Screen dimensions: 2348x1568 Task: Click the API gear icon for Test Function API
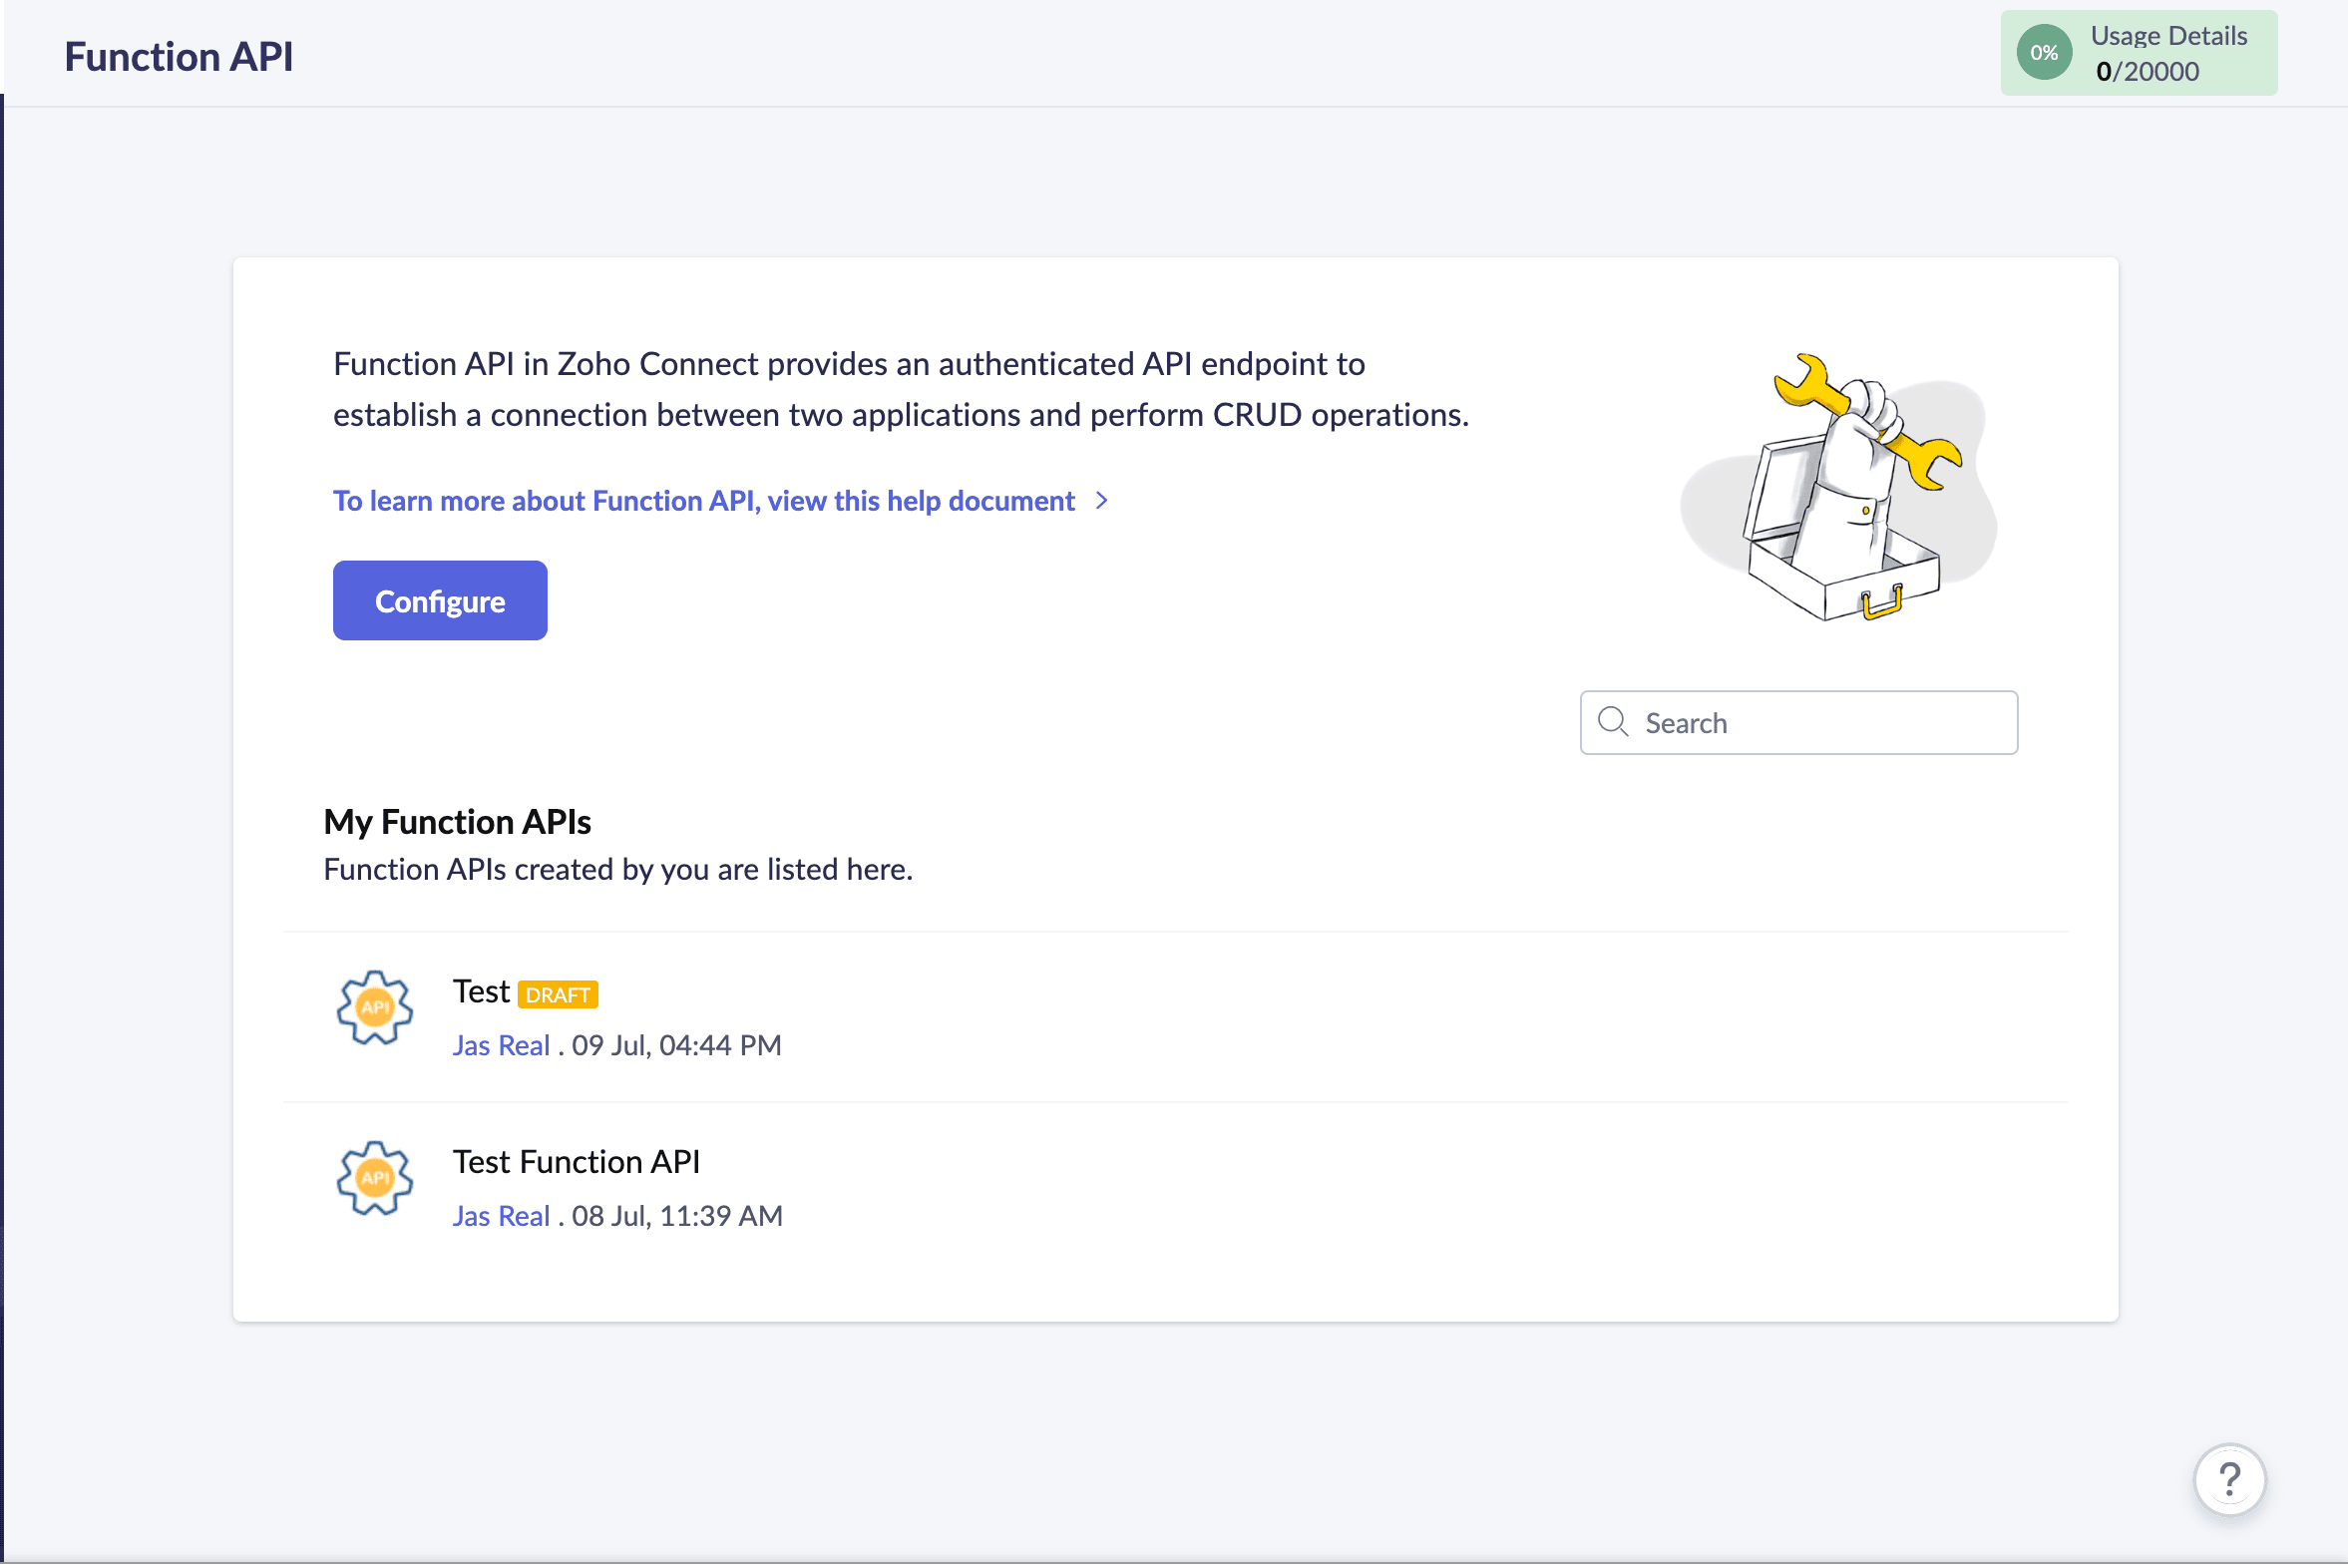(375, 1180)
